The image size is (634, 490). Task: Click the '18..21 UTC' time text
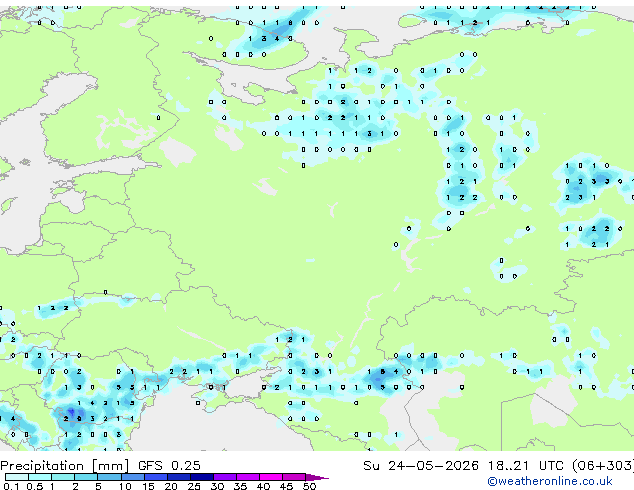[525, 466]
